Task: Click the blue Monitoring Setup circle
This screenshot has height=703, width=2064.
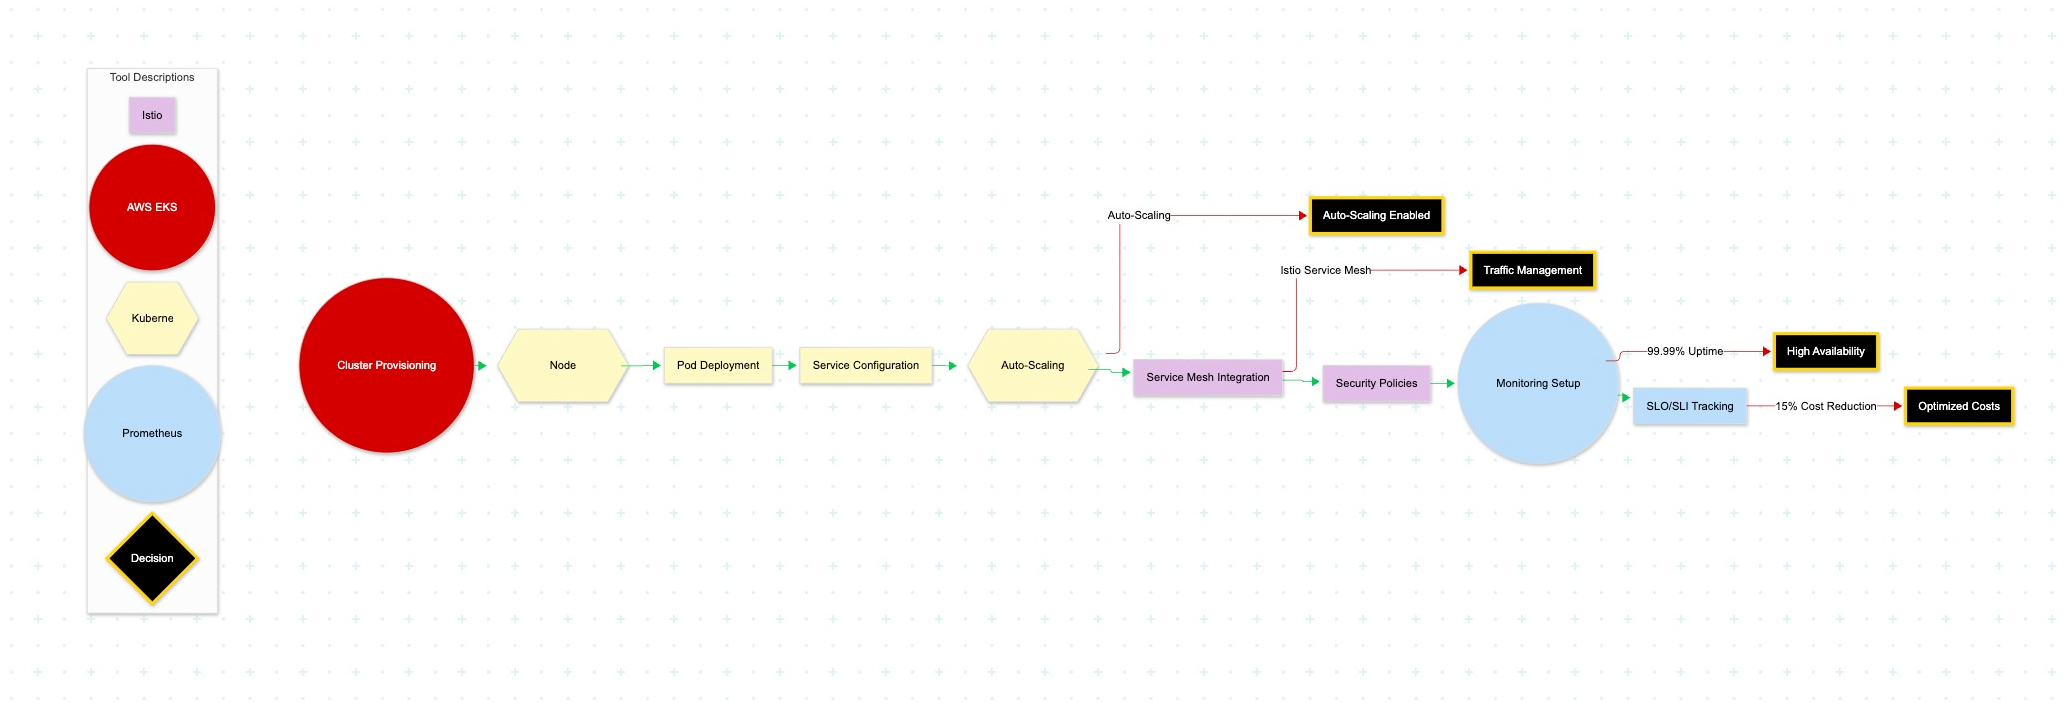Action: tap(1538, 383)
